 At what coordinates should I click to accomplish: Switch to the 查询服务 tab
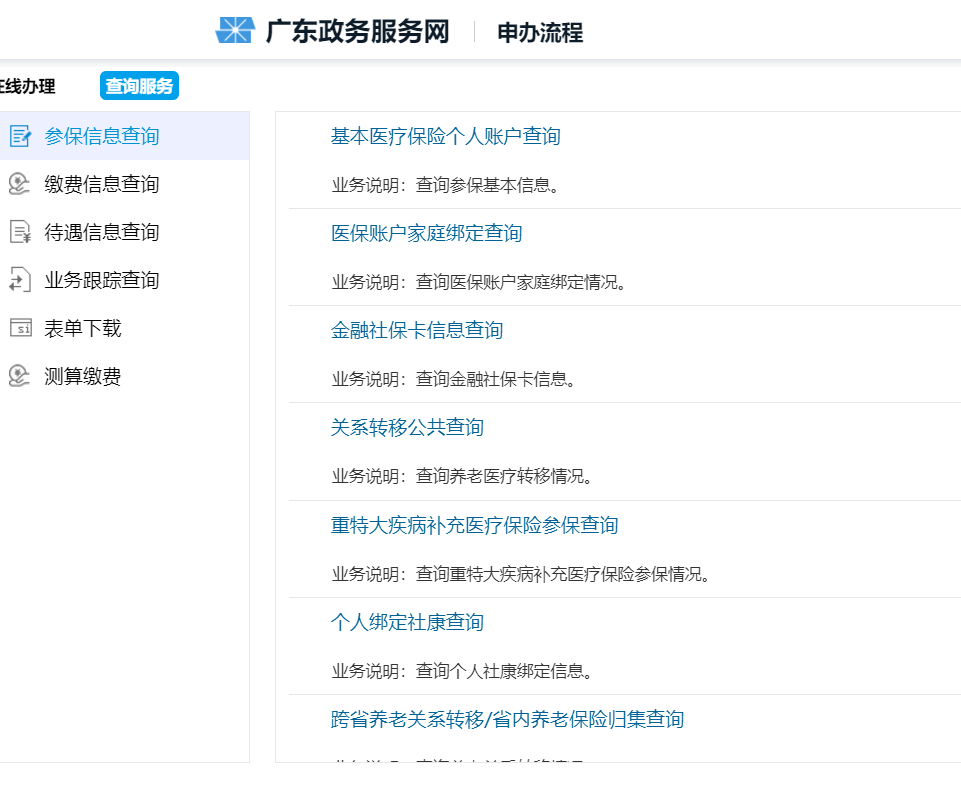(x=139, y=86)
